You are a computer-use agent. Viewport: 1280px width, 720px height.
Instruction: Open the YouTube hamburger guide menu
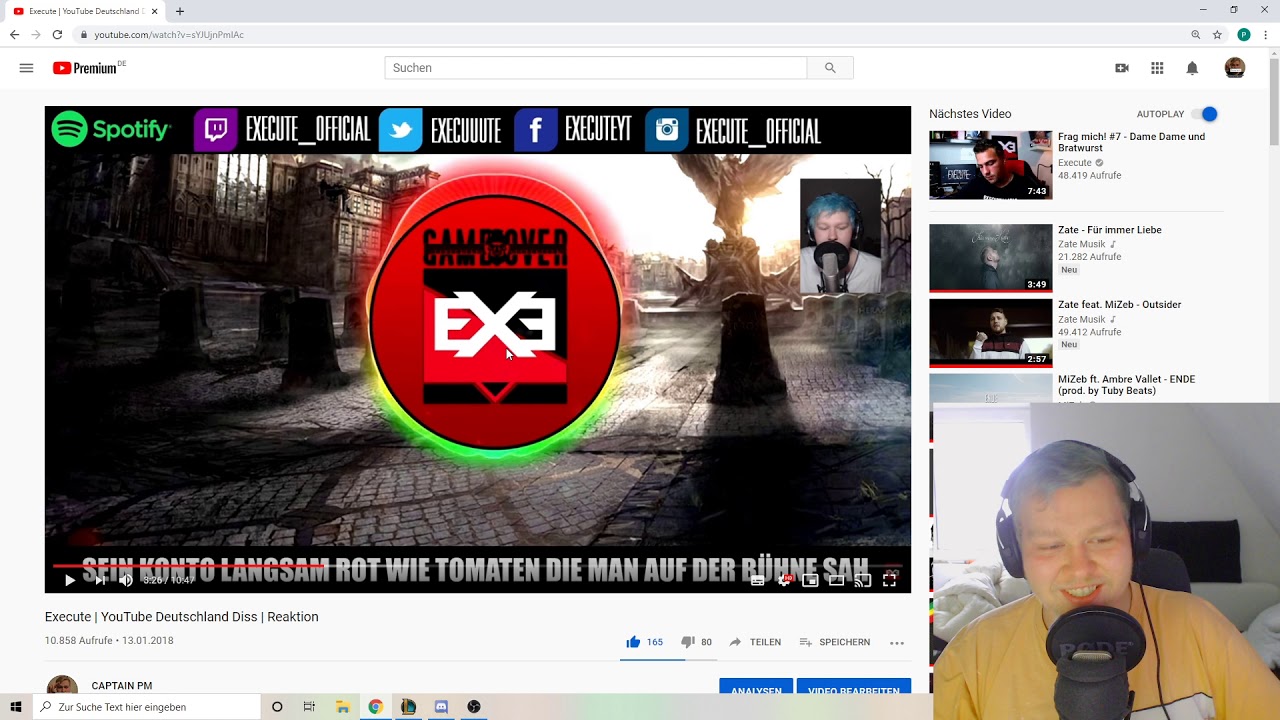click(26, 68)
